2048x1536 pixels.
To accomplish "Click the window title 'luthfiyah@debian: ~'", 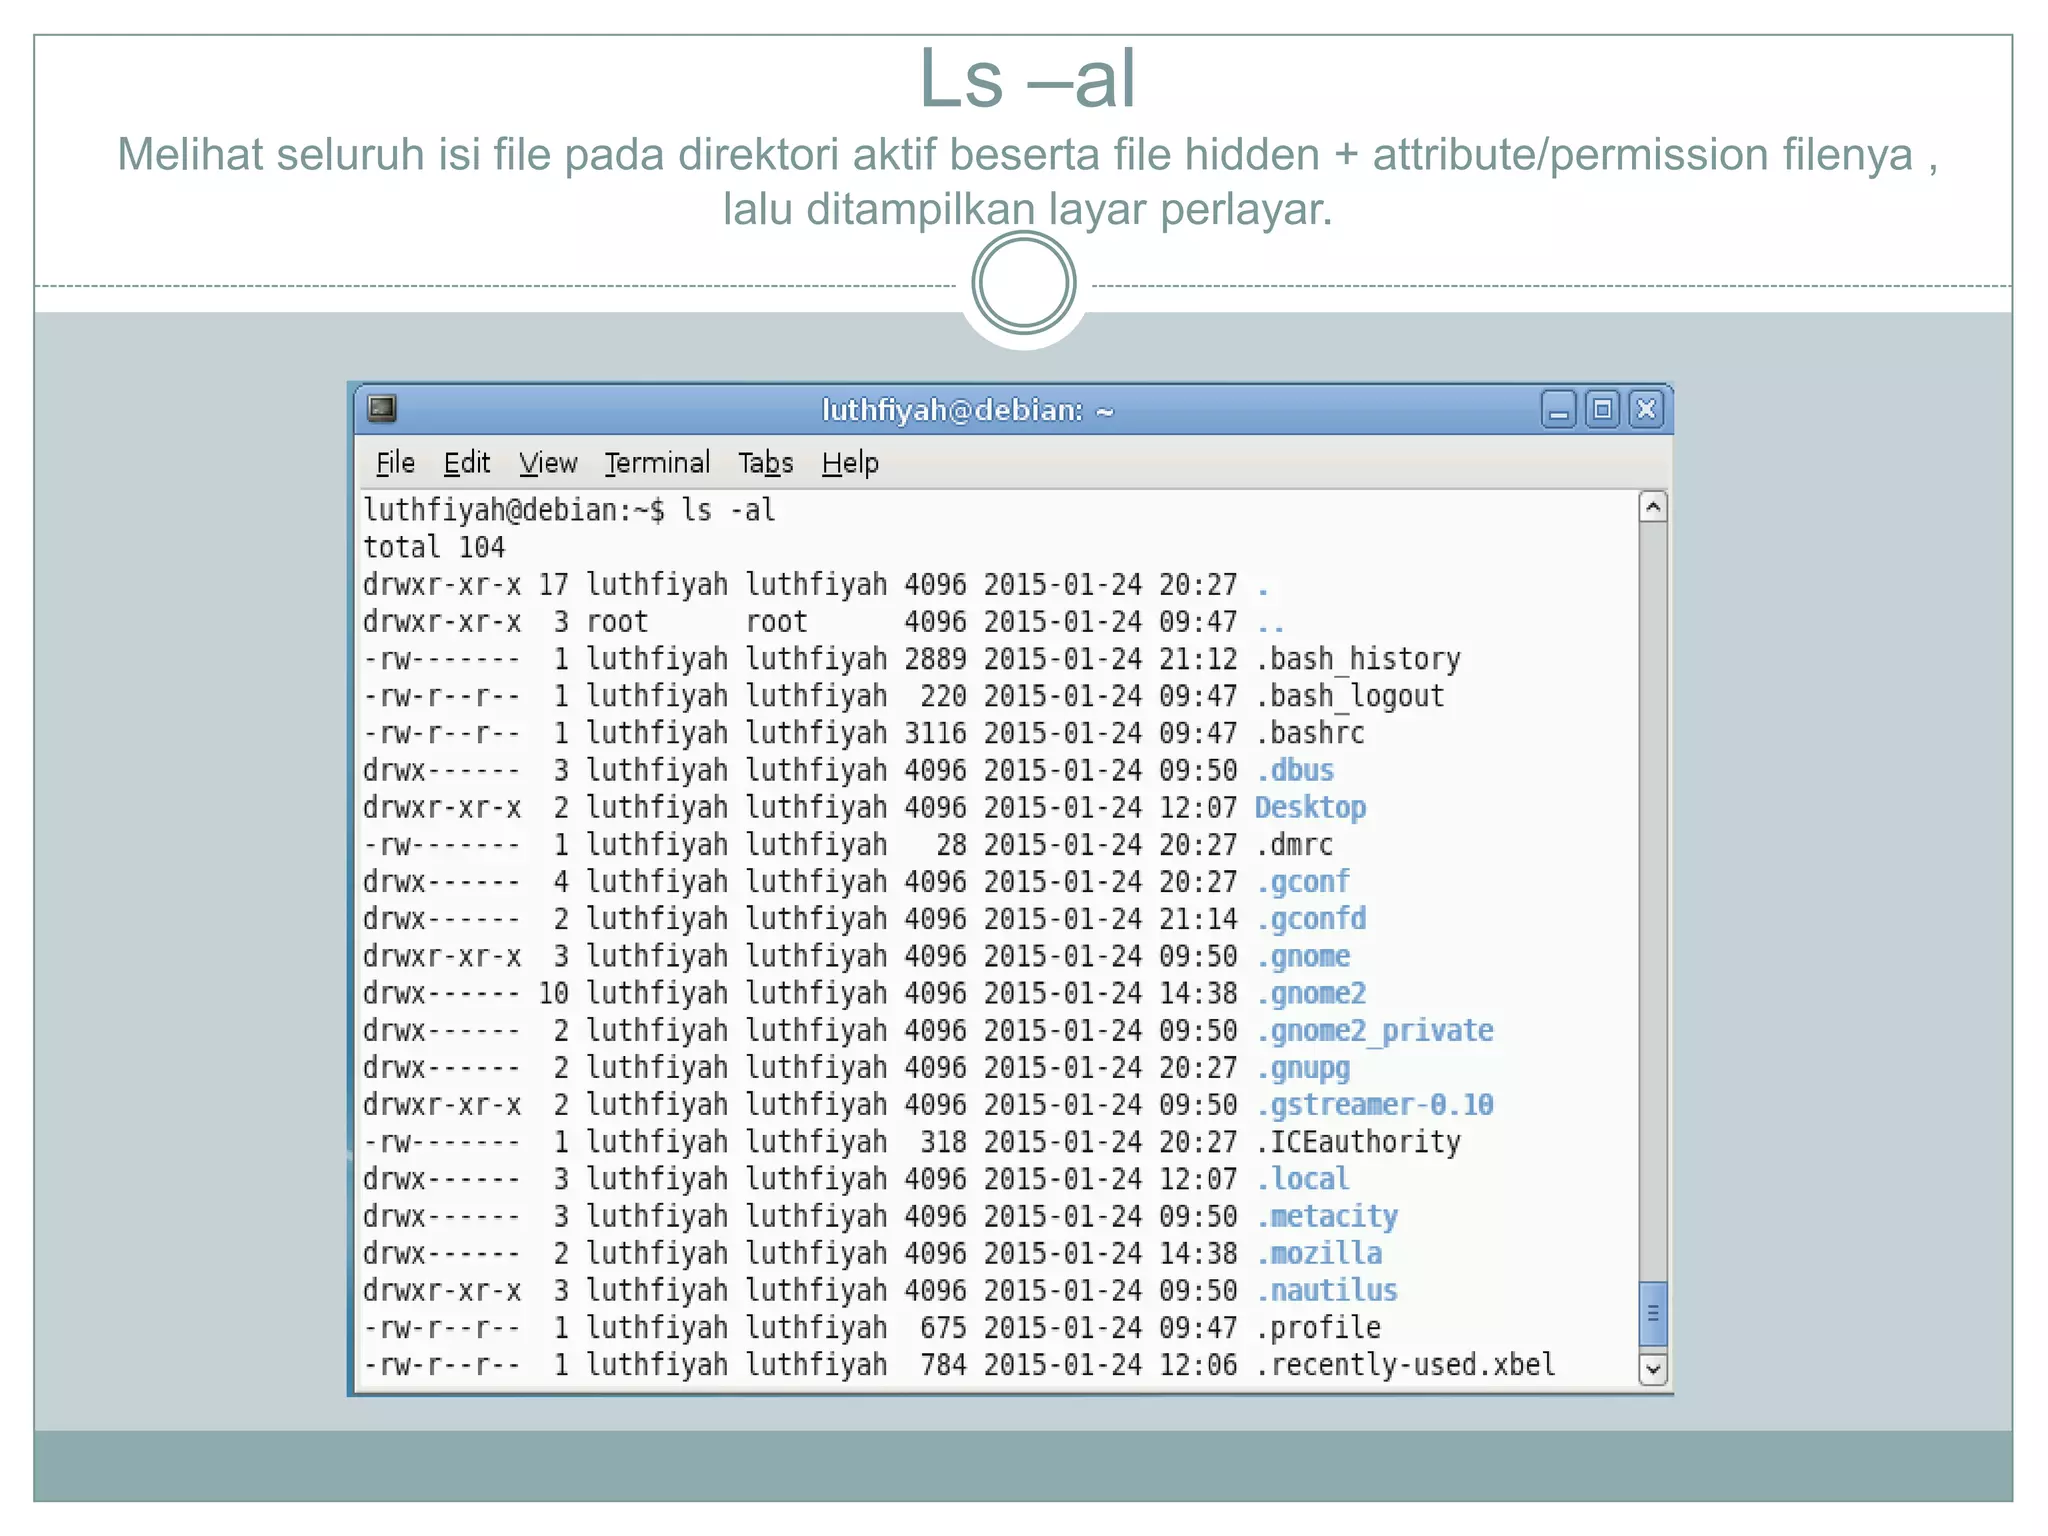I will (967, 410).
